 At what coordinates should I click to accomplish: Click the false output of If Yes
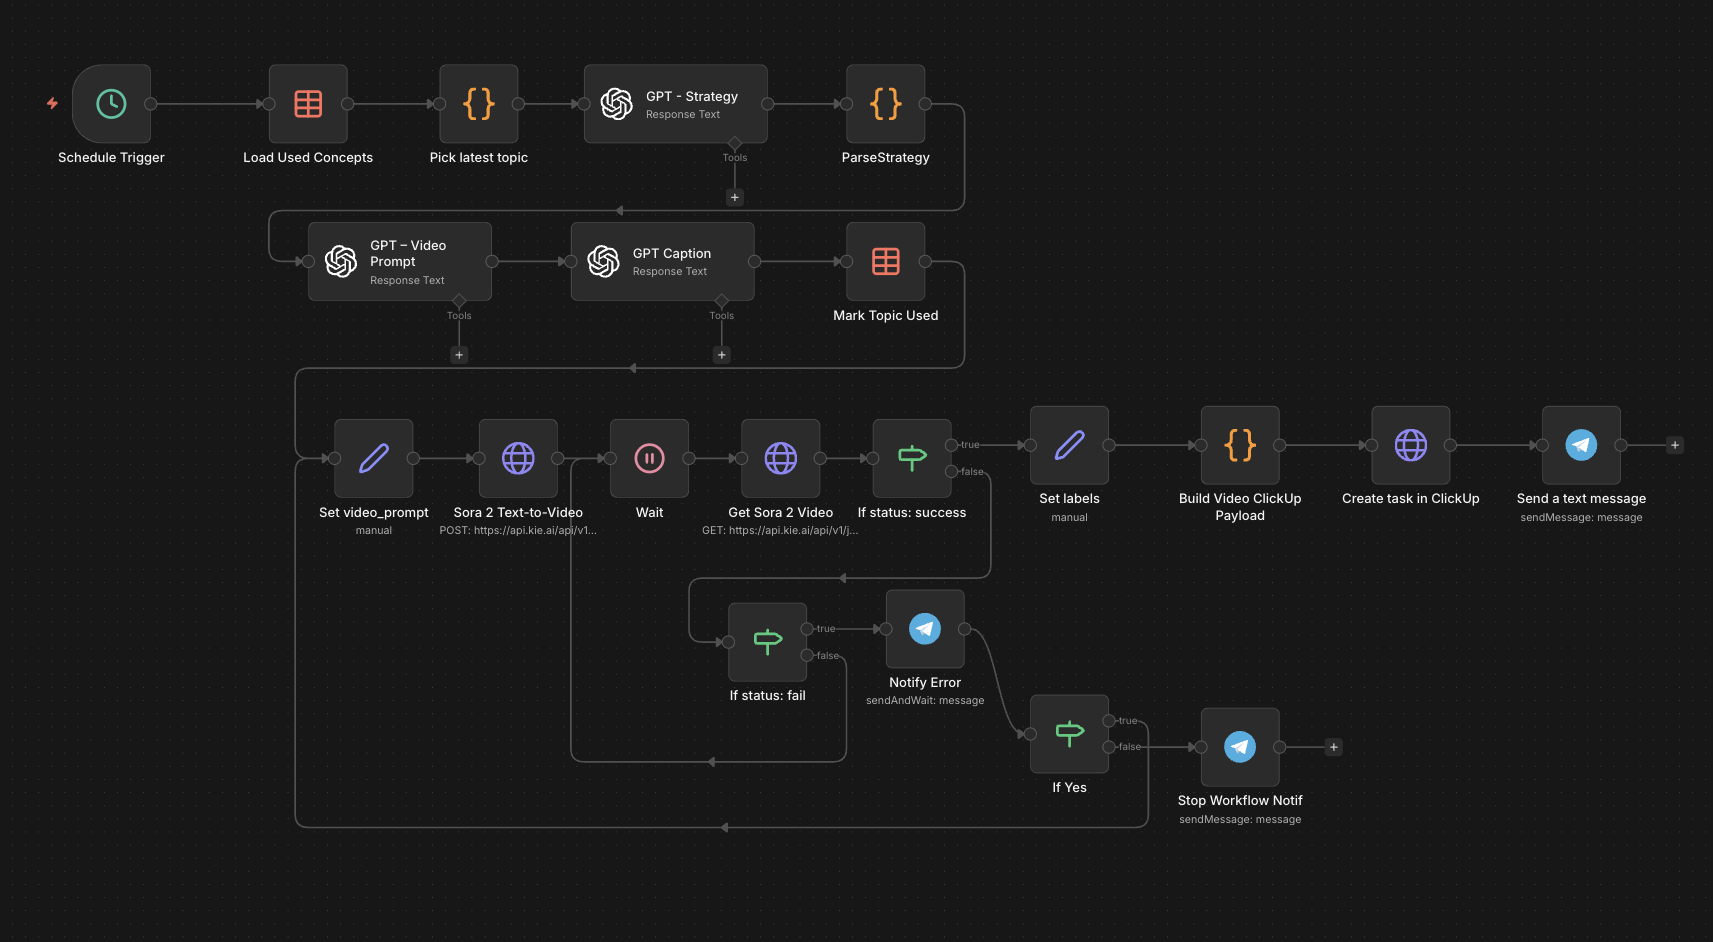tap(1109, 747)
